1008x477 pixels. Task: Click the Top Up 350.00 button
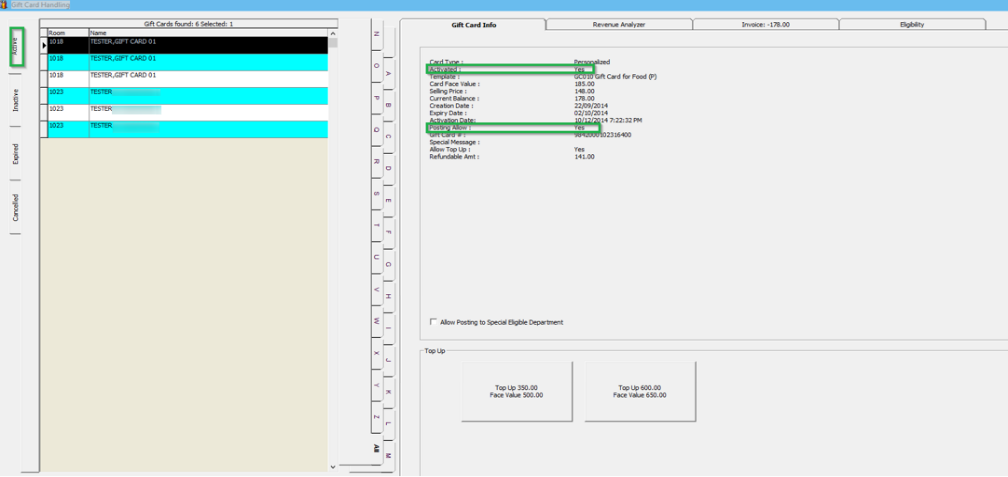516,392
